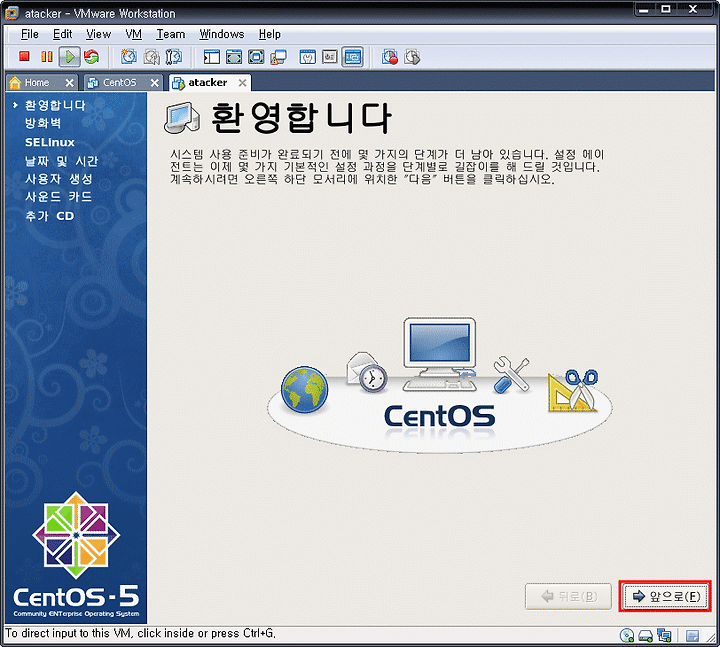Select 사용자 생성 in the sidebar
The width and height of the screenshot is (720, 647).
59,179
